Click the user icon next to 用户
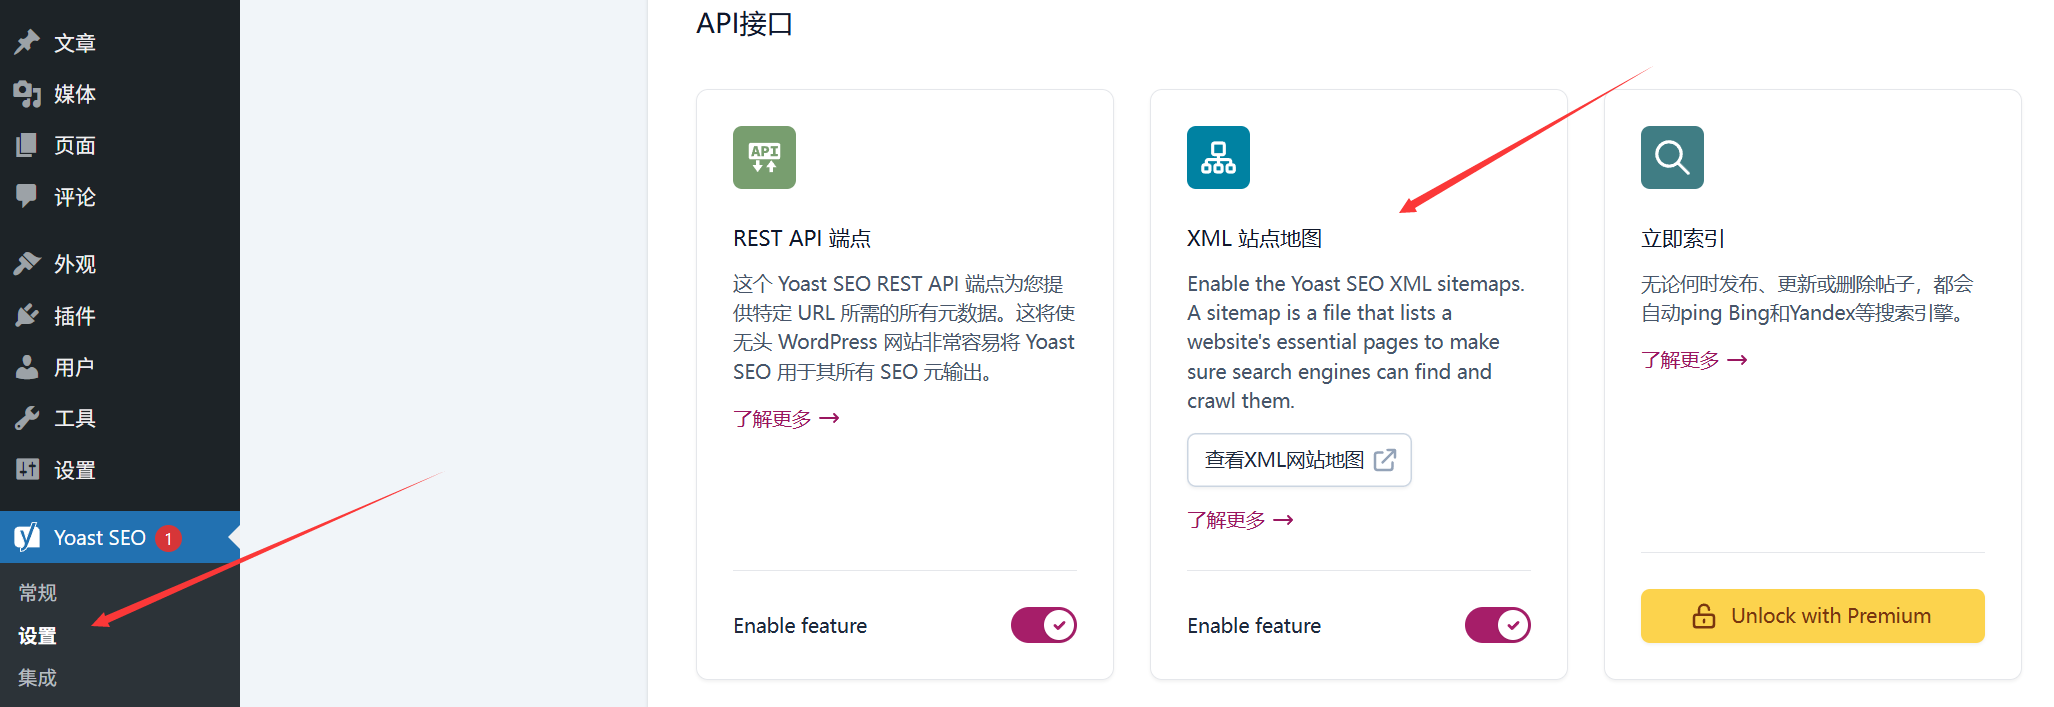 tap(27, 367)
